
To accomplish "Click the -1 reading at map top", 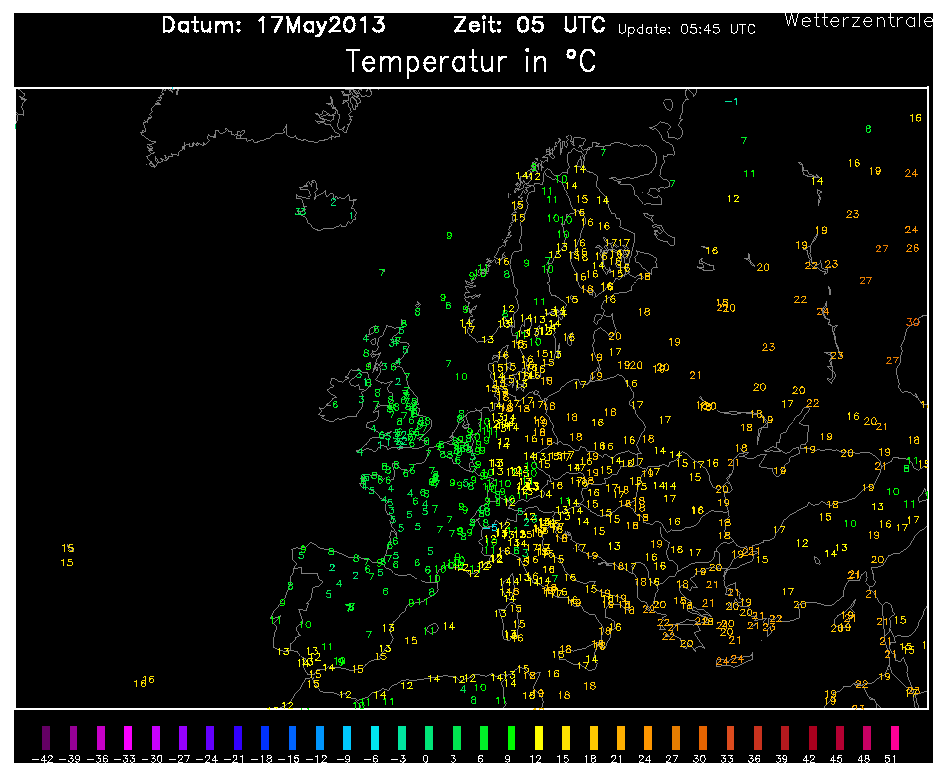I will (731, 102).
